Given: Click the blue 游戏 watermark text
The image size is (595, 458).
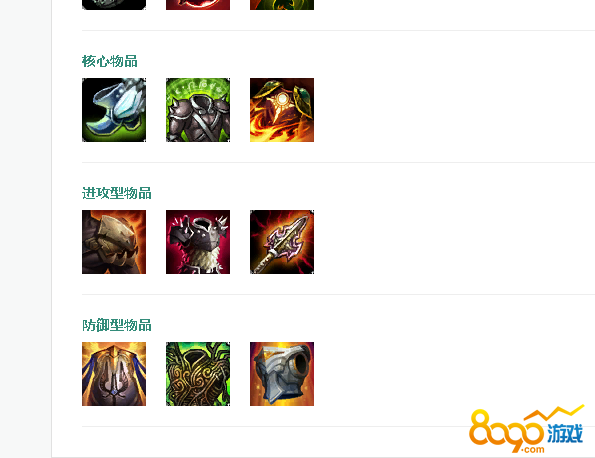Looking at the screenshot, I should [x=565, y=433].
